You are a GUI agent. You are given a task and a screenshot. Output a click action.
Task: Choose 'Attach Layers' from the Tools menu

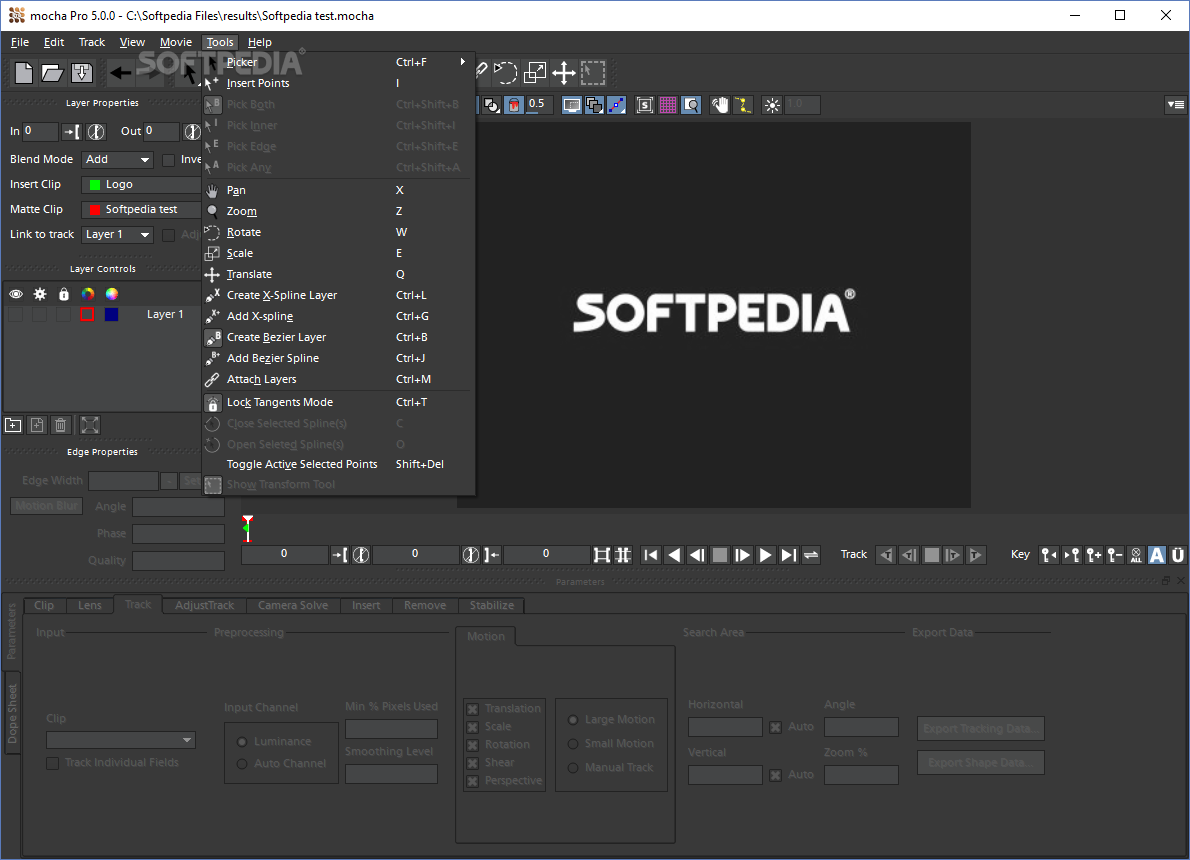coord(338,380)
